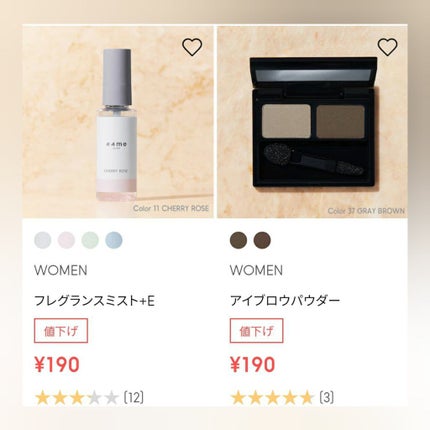The height and width of the screenshot is (430, 430).
Task: Click the ¥190 price of eyebrow powder
Action: click(x=252, y=364)
